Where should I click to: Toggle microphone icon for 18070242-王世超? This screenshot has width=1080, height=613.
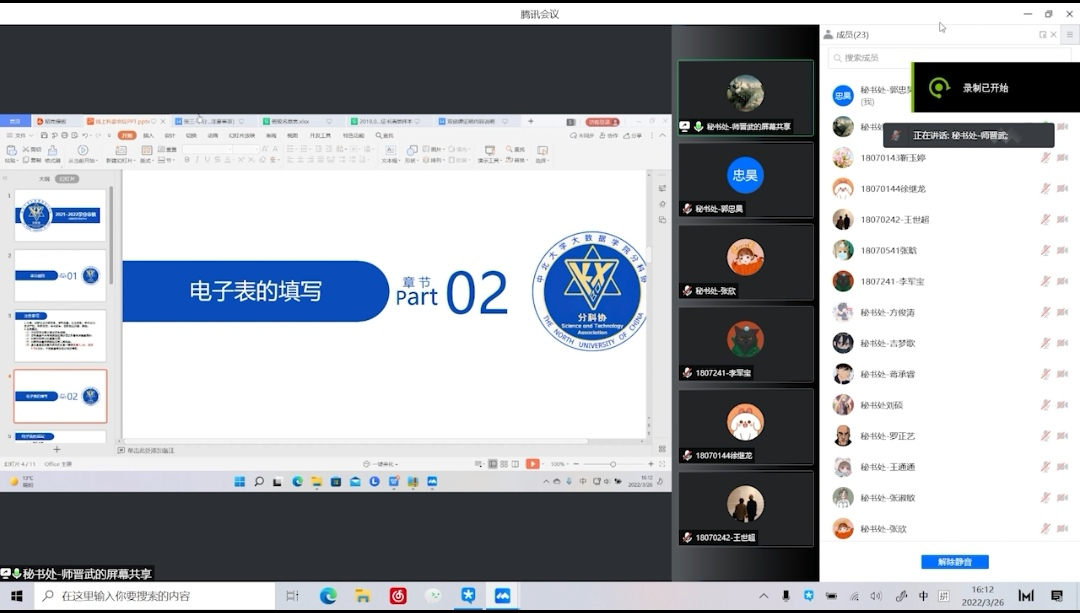click(x=1045, y=220)
